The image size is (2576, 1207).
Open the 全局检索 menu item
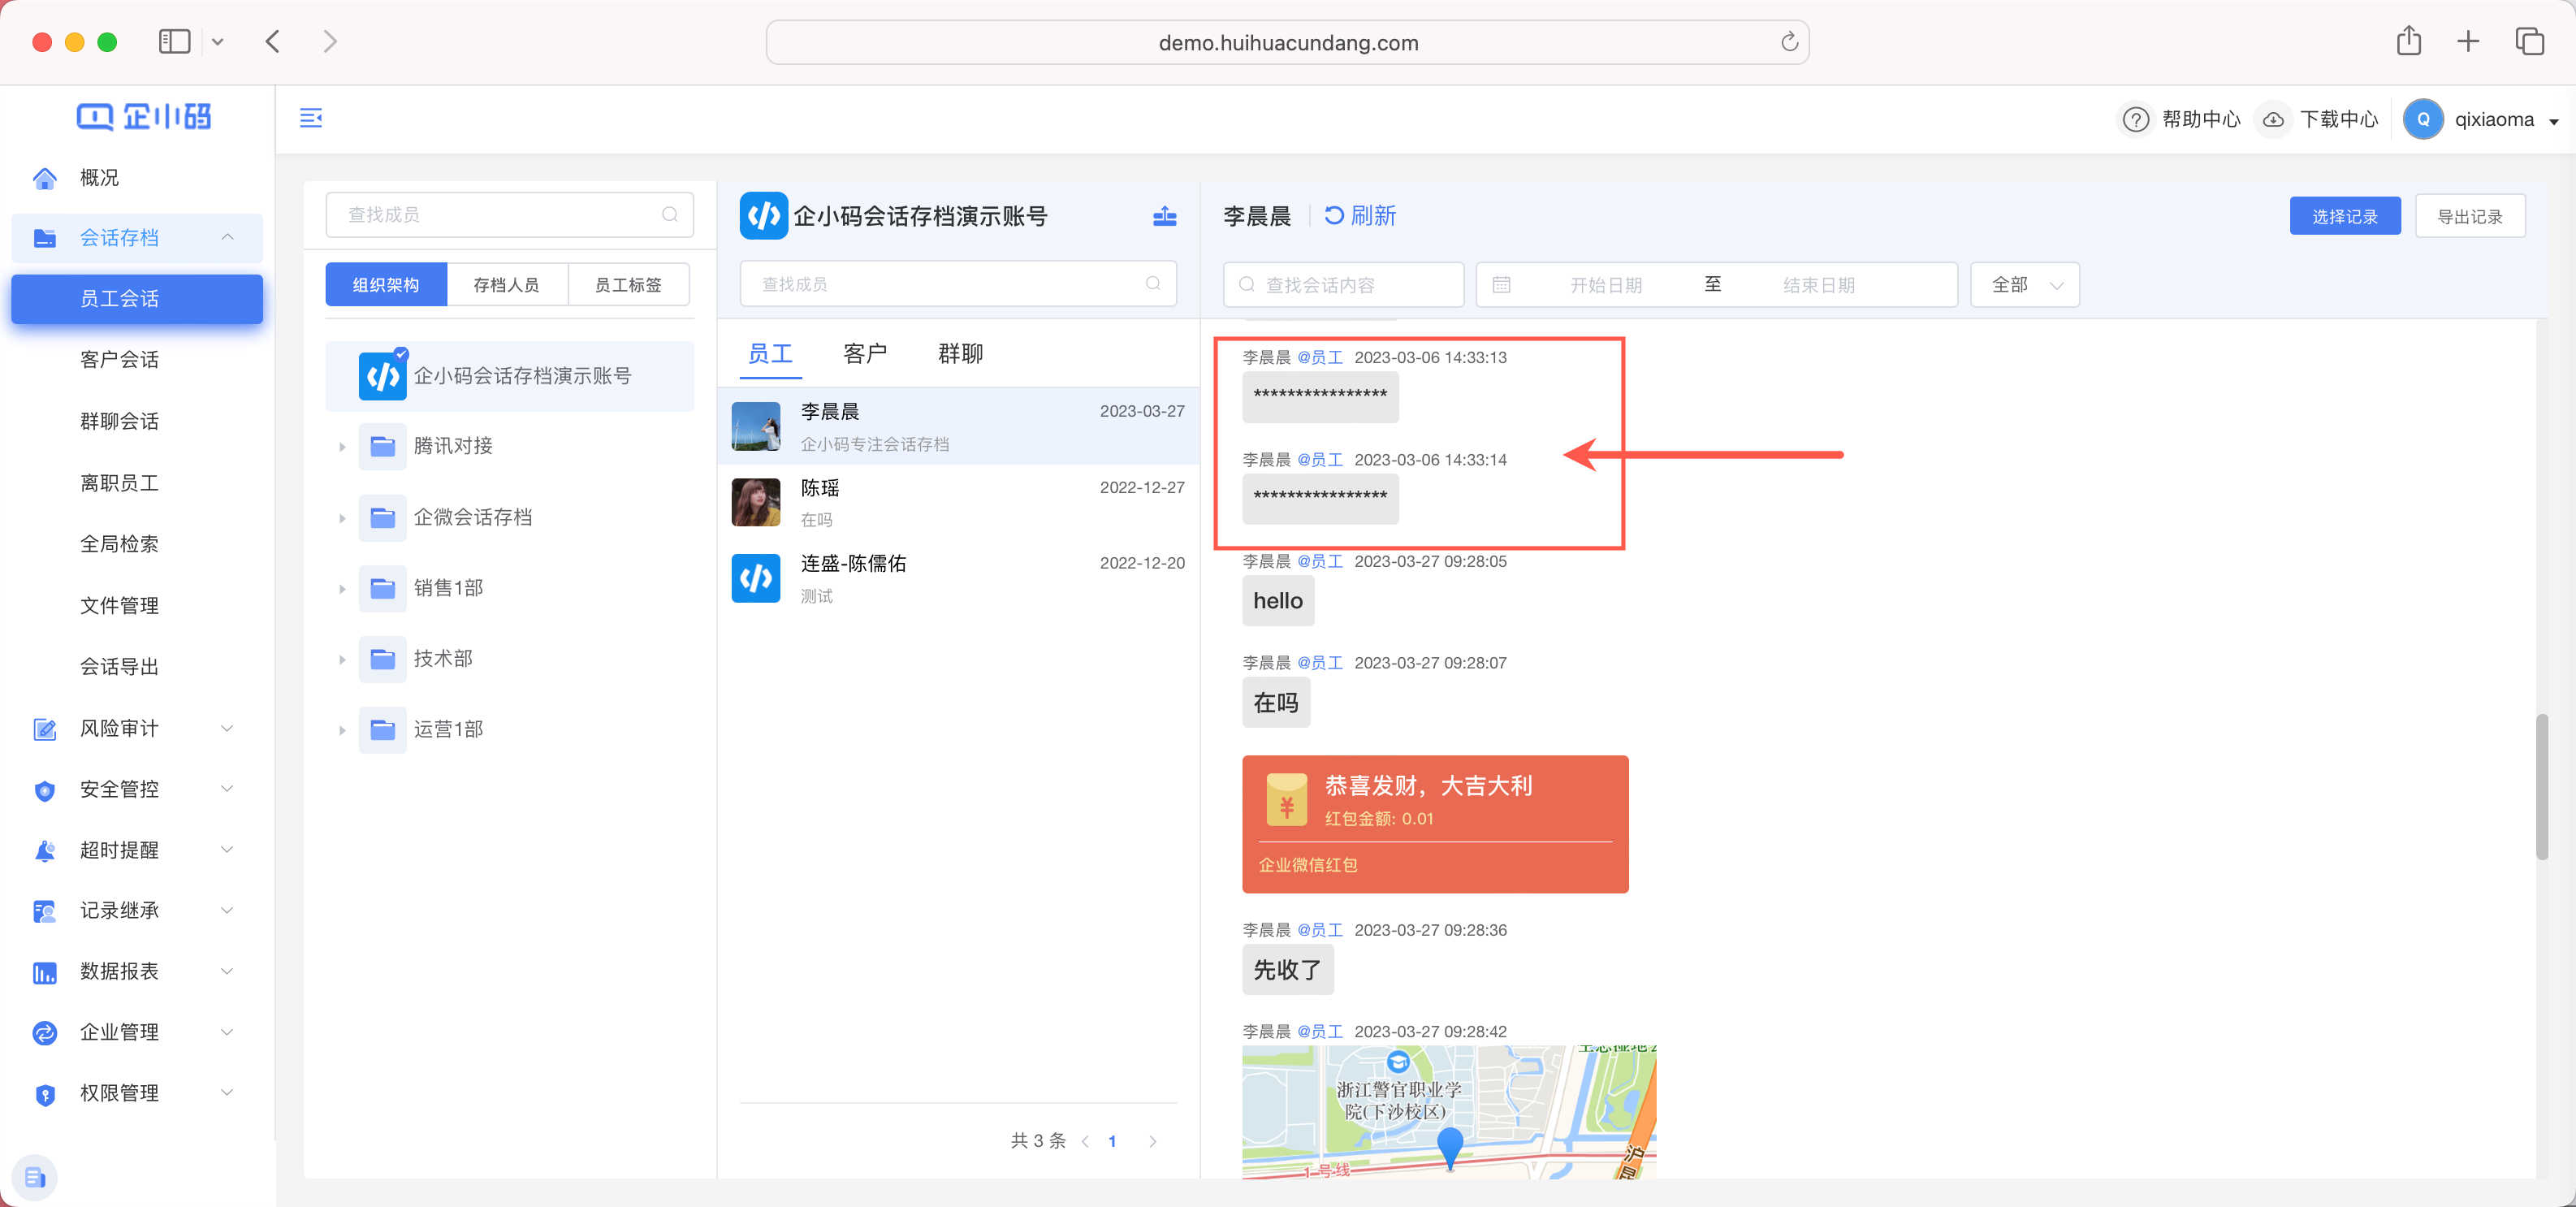click(119, 544)
